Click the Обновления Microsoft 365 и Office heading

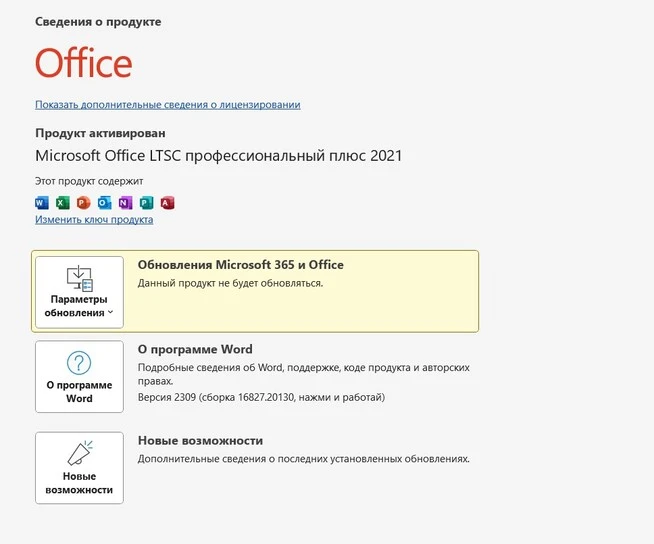241,264
